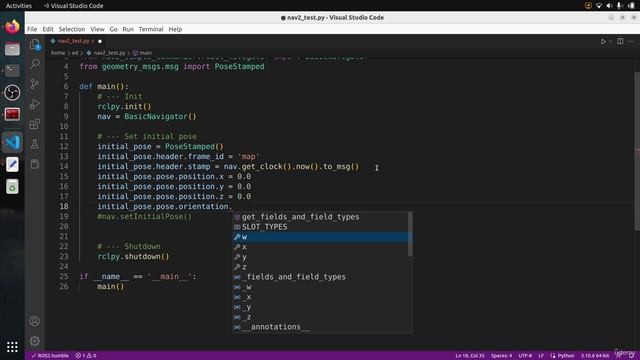This screenshot has height=360, width=640.
Task: Click the nav2_test.py breadcrumb segment
Action: [109, 53]
